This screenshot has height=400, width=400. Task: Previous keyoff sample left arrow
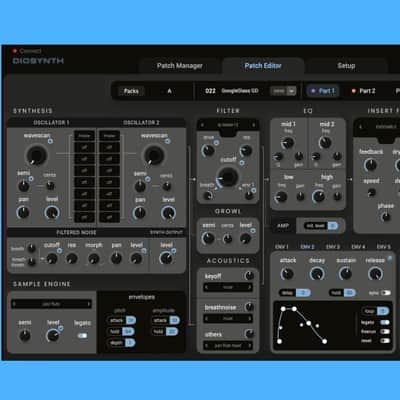click(x=207, y=287)
